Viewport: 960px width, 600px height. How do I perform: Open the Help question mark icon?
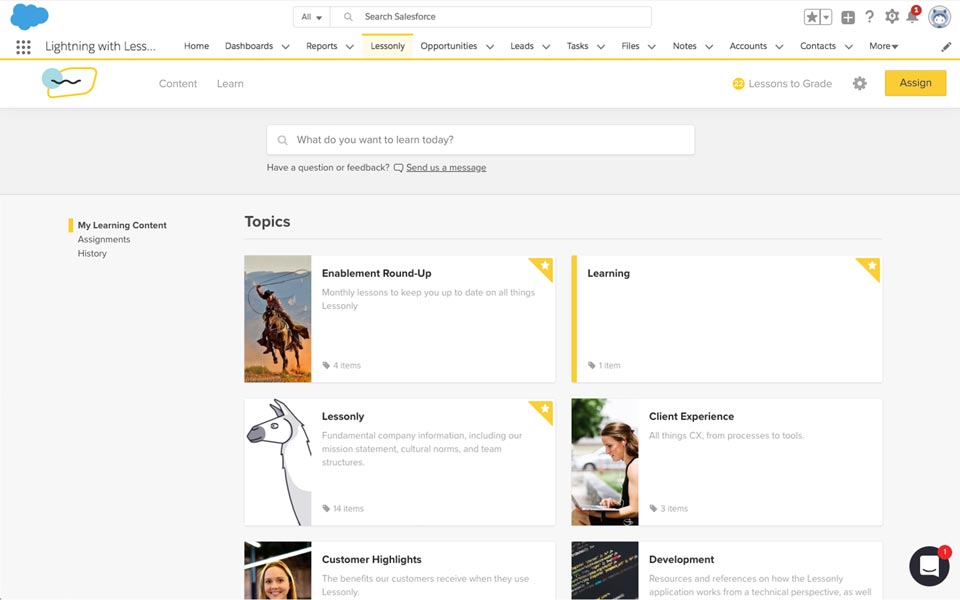[869, 17]
